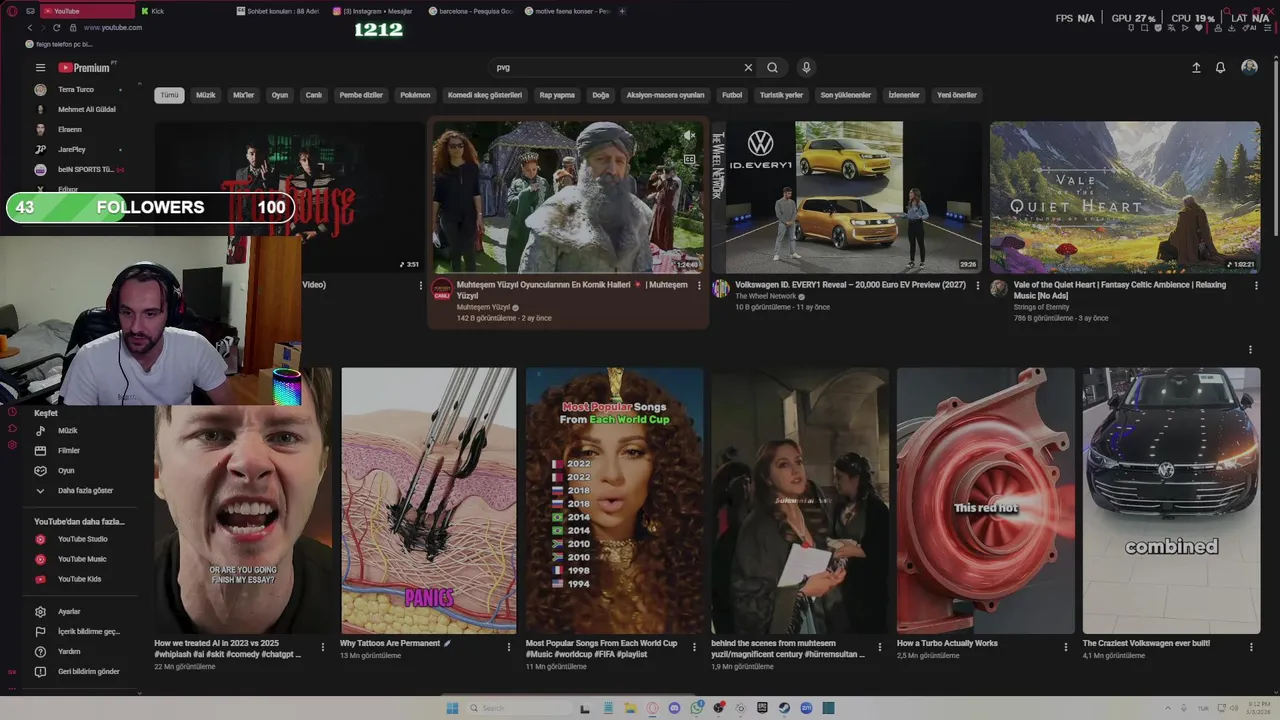The height and width of the screenshot is (720, 1280).
Task: Select the Oyun filter chip
Action: tap(280, 95)
